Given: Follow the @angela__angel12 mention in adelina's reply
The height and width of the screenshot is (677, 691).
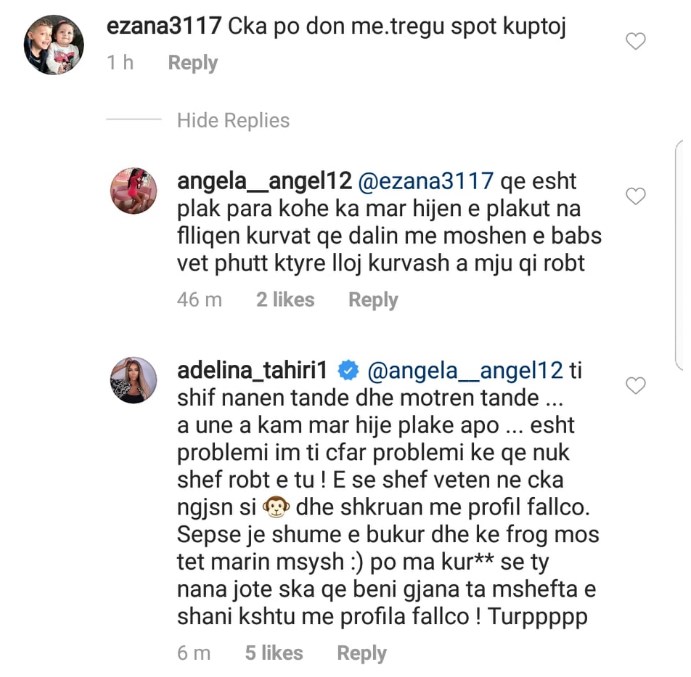Looking at the screenshot, I should 464,370.
